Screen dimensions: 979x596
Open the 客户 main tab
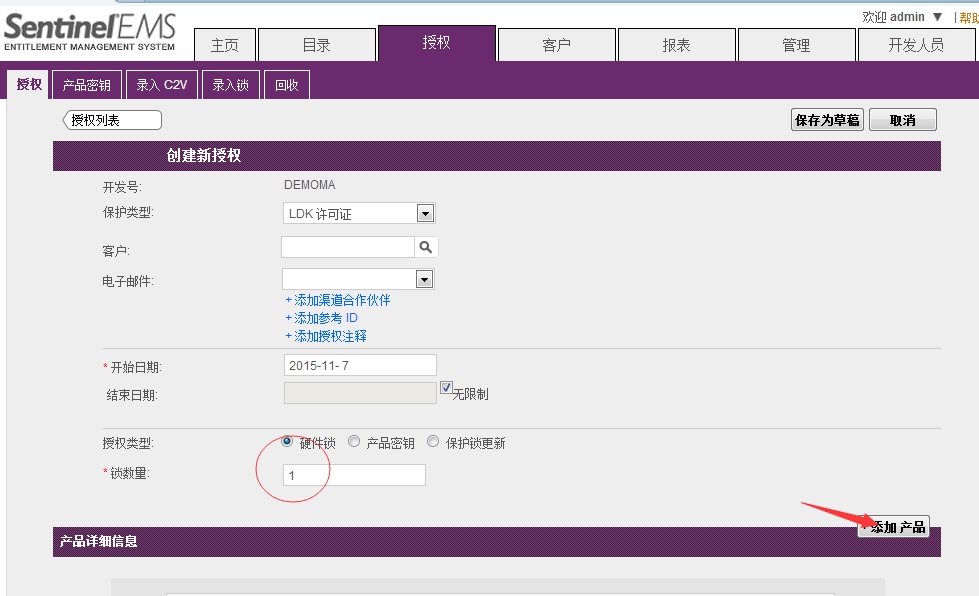click(556, 45)
